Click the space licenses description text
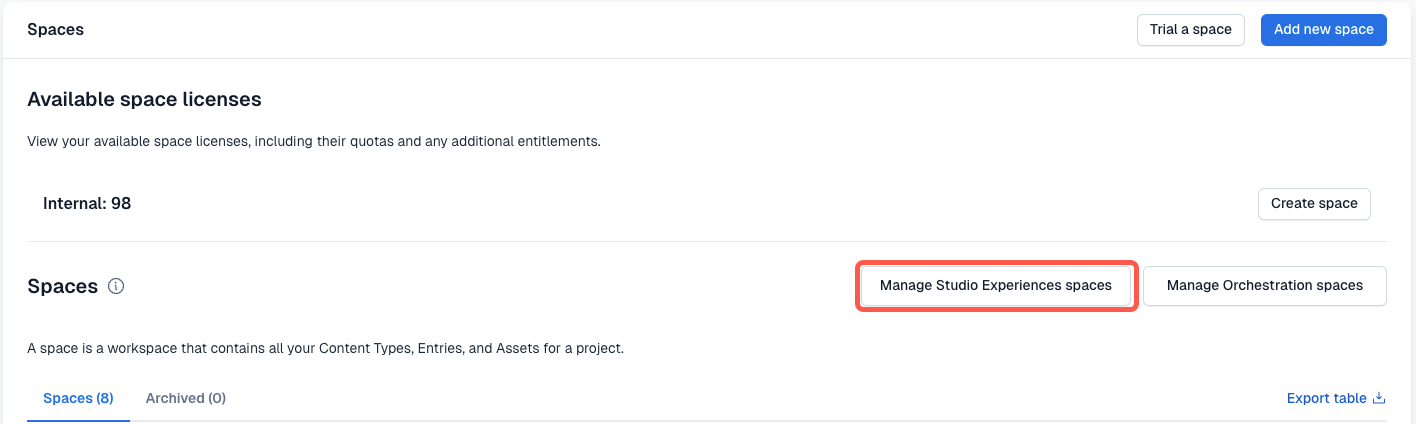 pyautogui.click(x=313, y=141)
